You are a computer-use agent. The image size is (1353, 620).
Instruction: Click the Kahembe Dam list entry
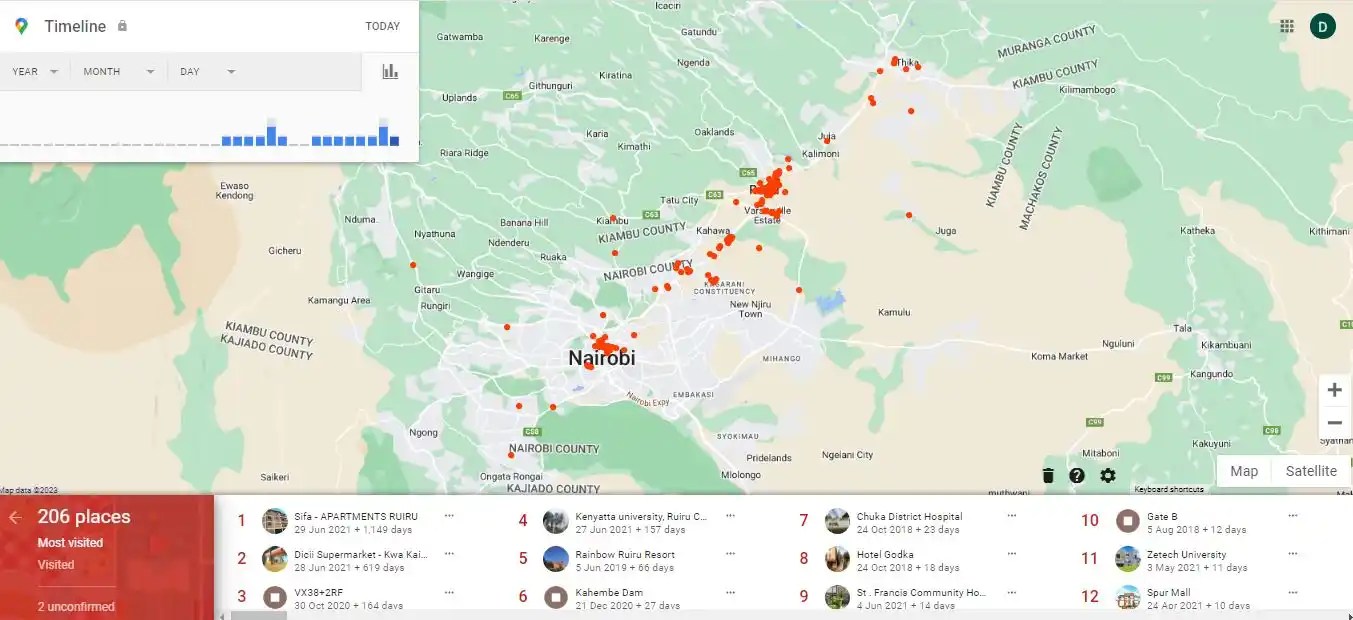coord(626,598)
